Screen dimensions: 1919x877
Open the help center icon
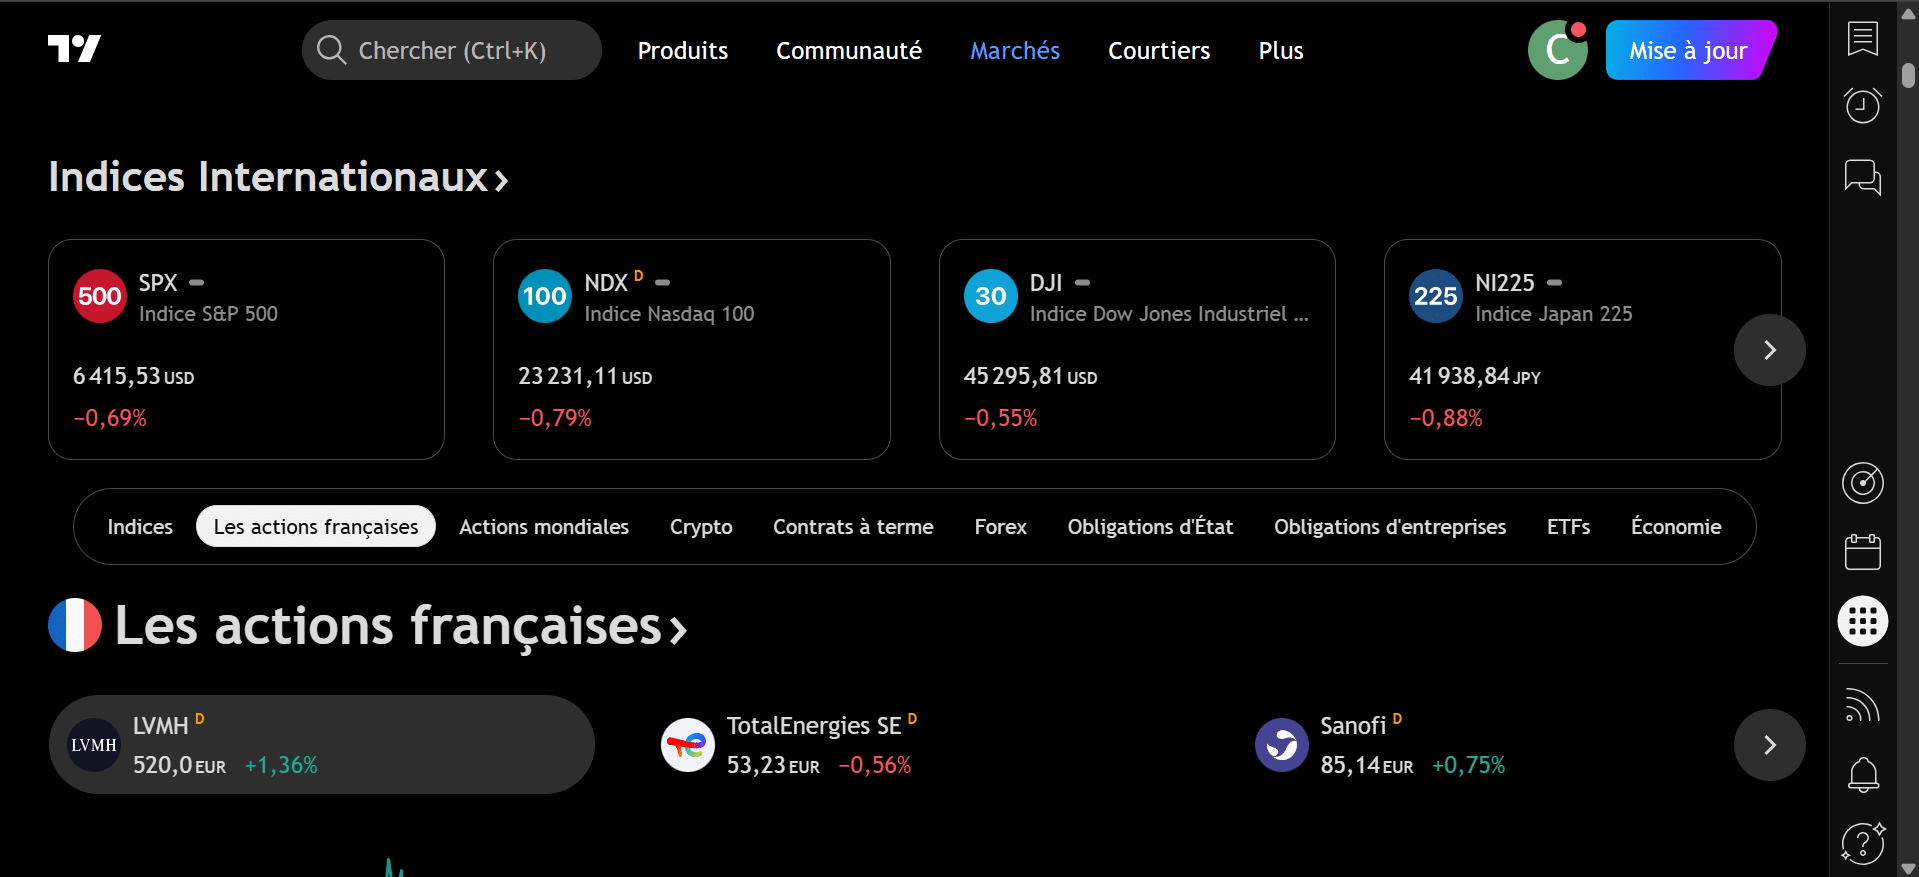(x=1862, y=843)
